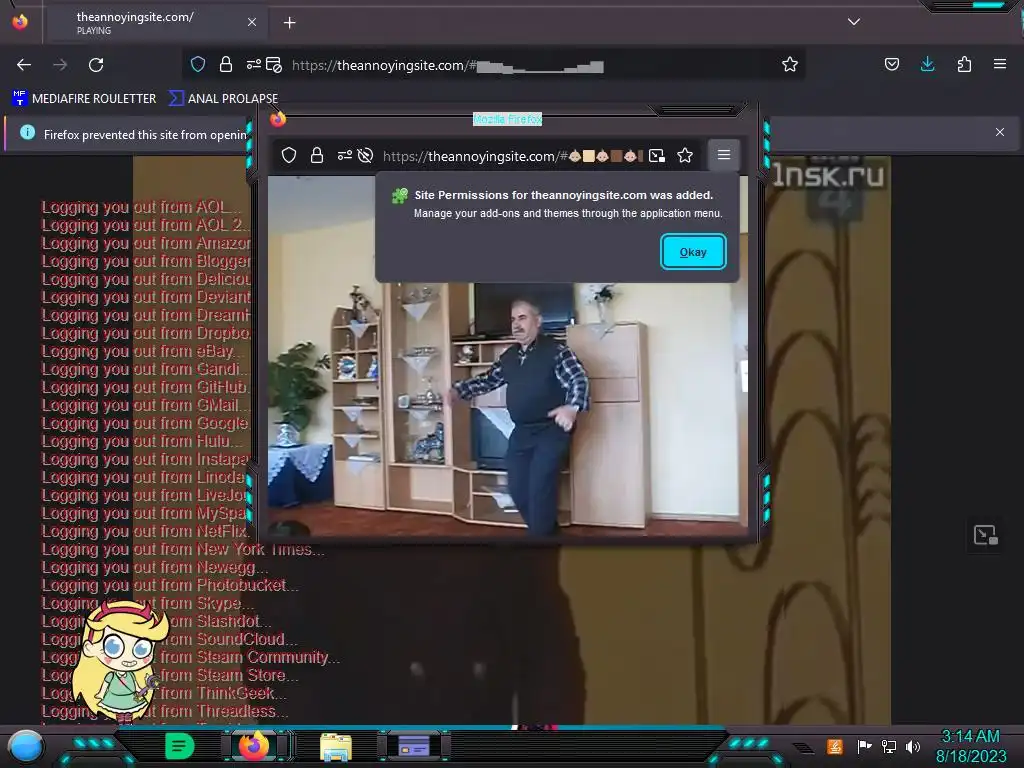Click Site Permissions added message text

pyautogui.click(x=564, y=195)
